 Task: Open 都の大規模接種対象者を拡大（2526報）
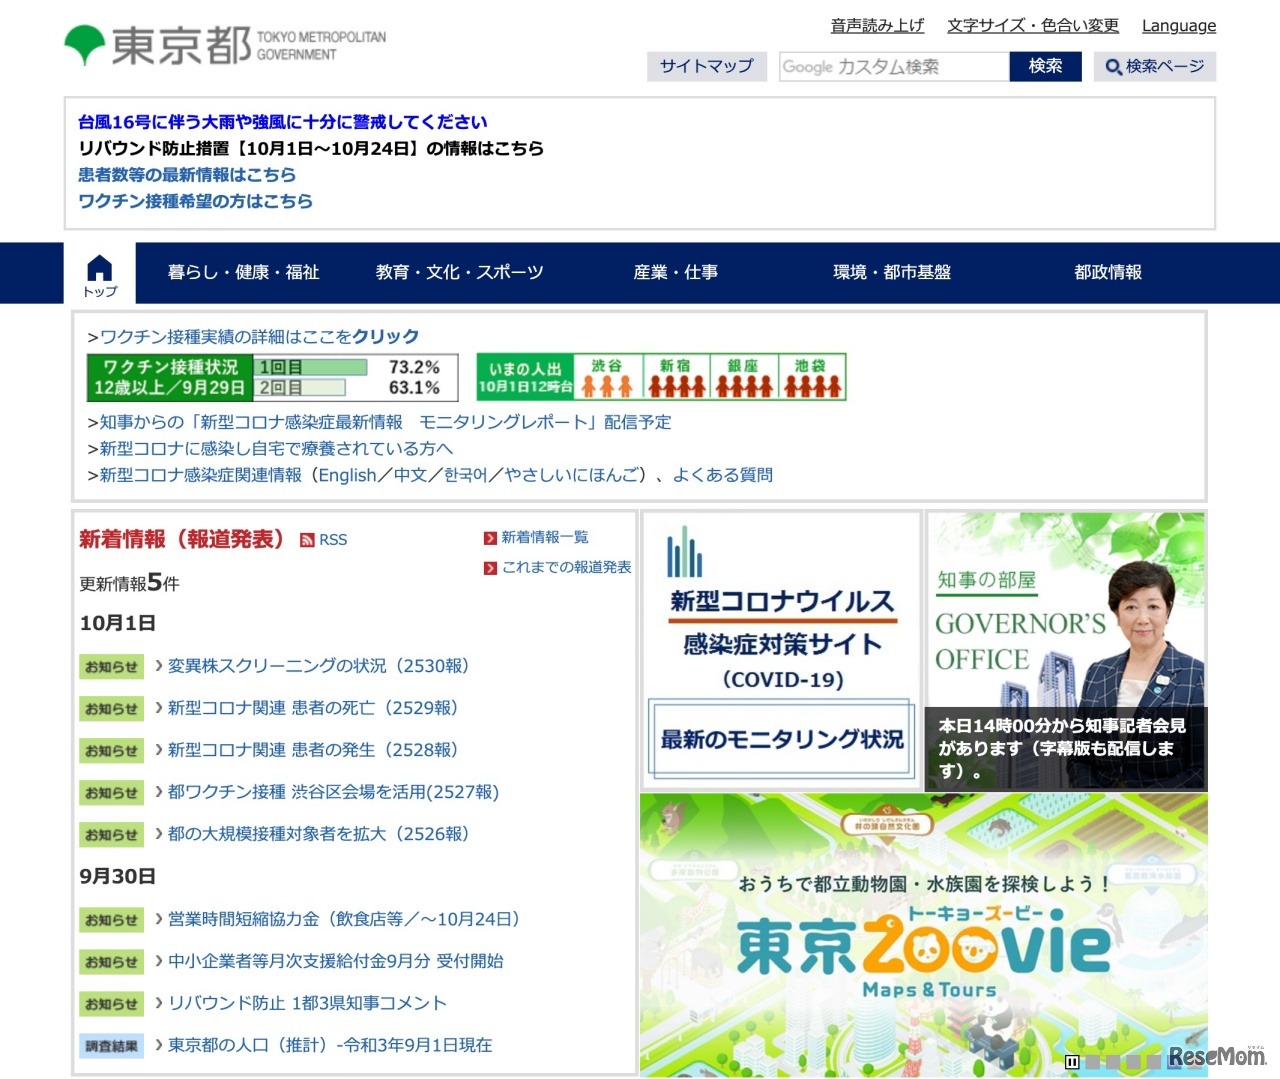click(318, 834)
